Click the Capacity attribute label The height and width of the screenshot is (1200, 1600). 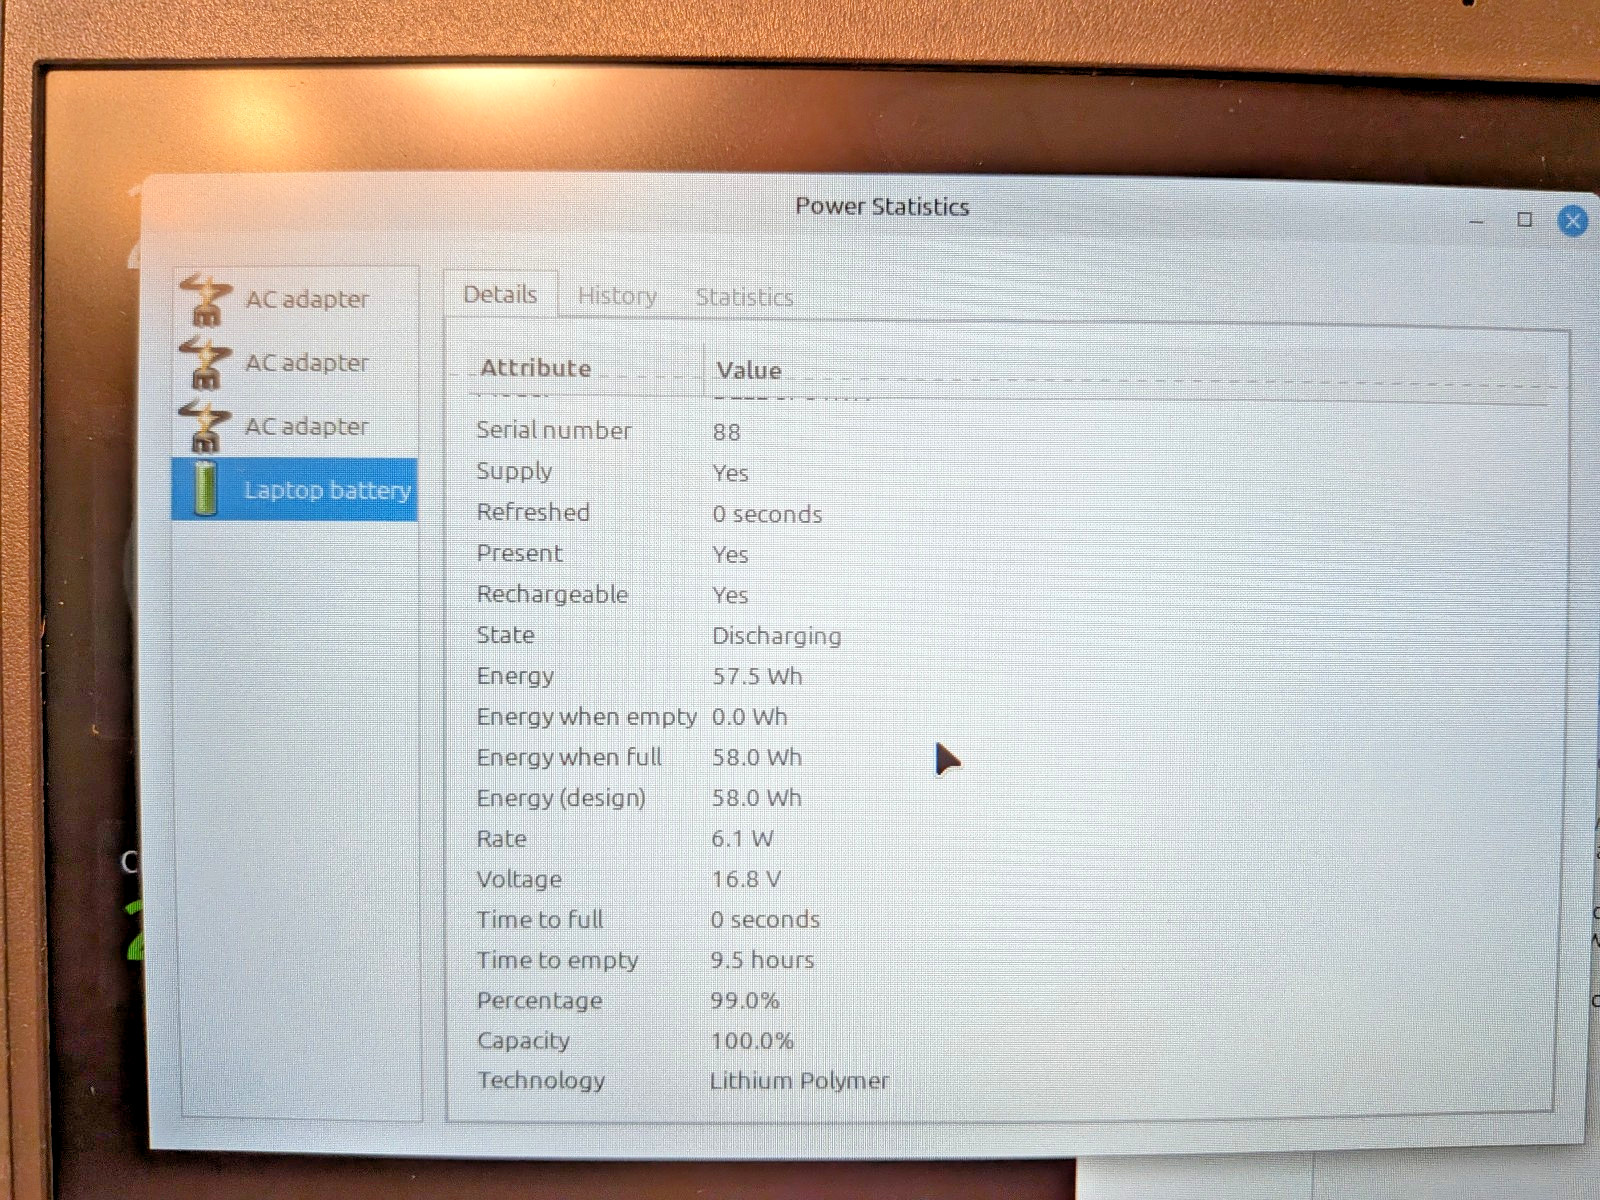click(523, 1041)
